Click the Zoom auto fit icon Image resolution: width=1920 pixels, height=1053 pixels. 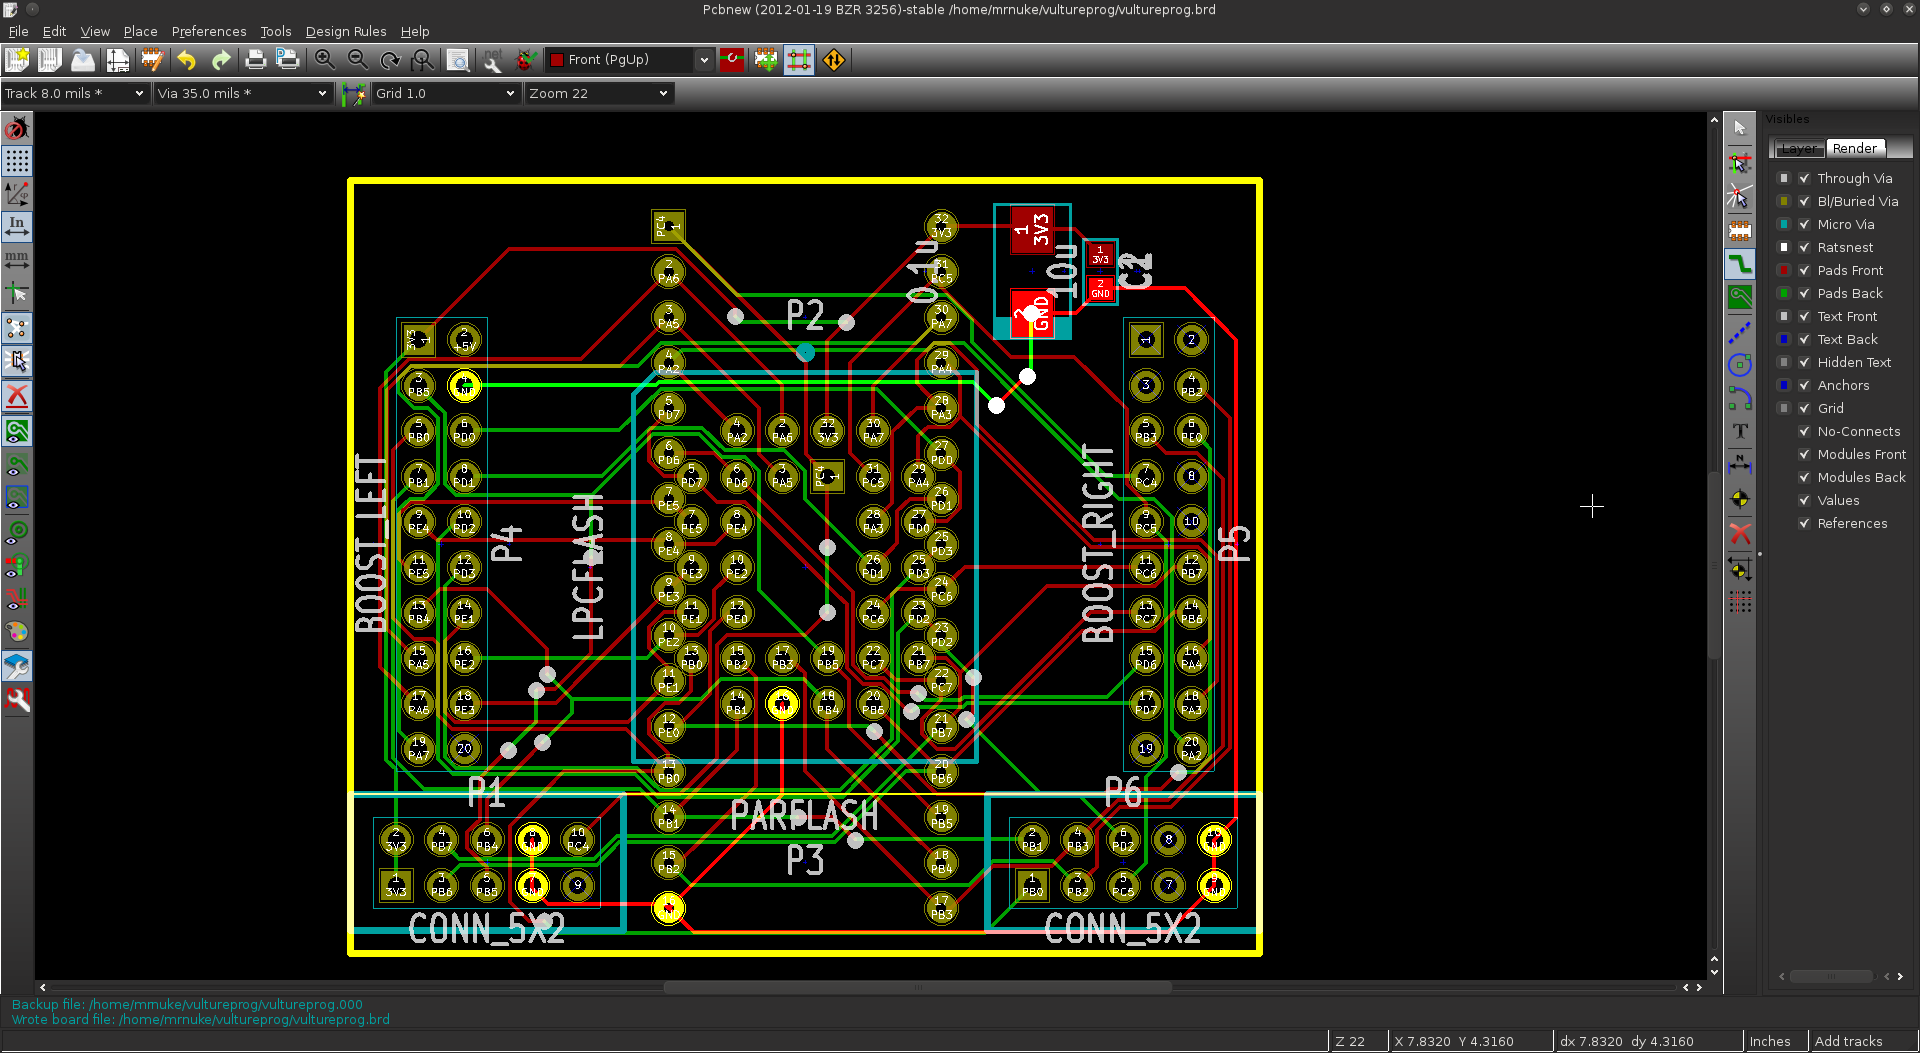coord(423,60)
